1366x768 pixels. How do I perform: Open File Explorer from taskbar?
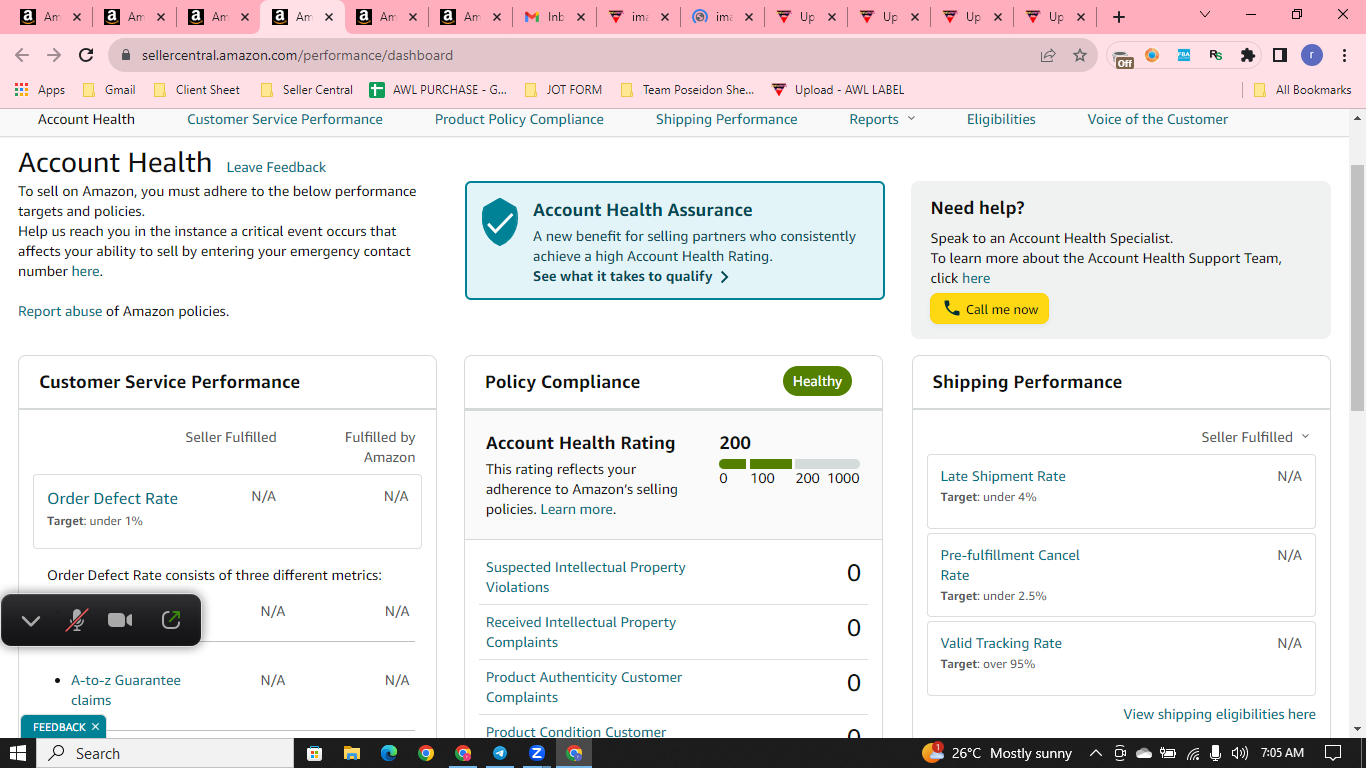[351, 753]
